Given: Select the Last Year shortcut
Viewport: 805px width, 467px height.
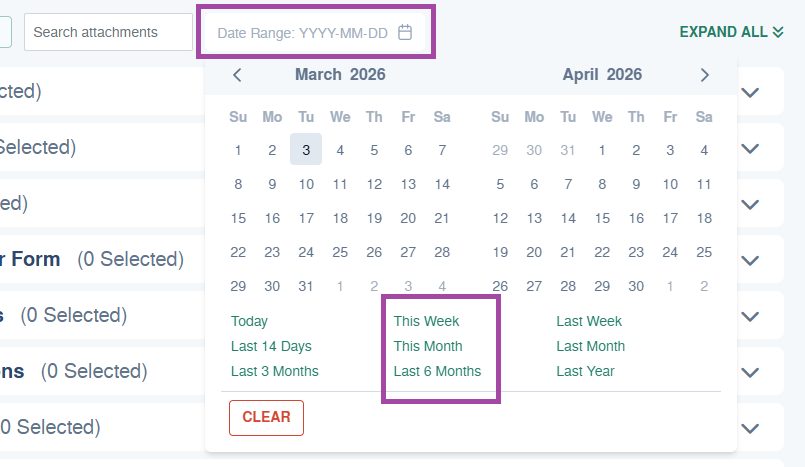Looking at the screenshot, I should click(x=585, y=371).
